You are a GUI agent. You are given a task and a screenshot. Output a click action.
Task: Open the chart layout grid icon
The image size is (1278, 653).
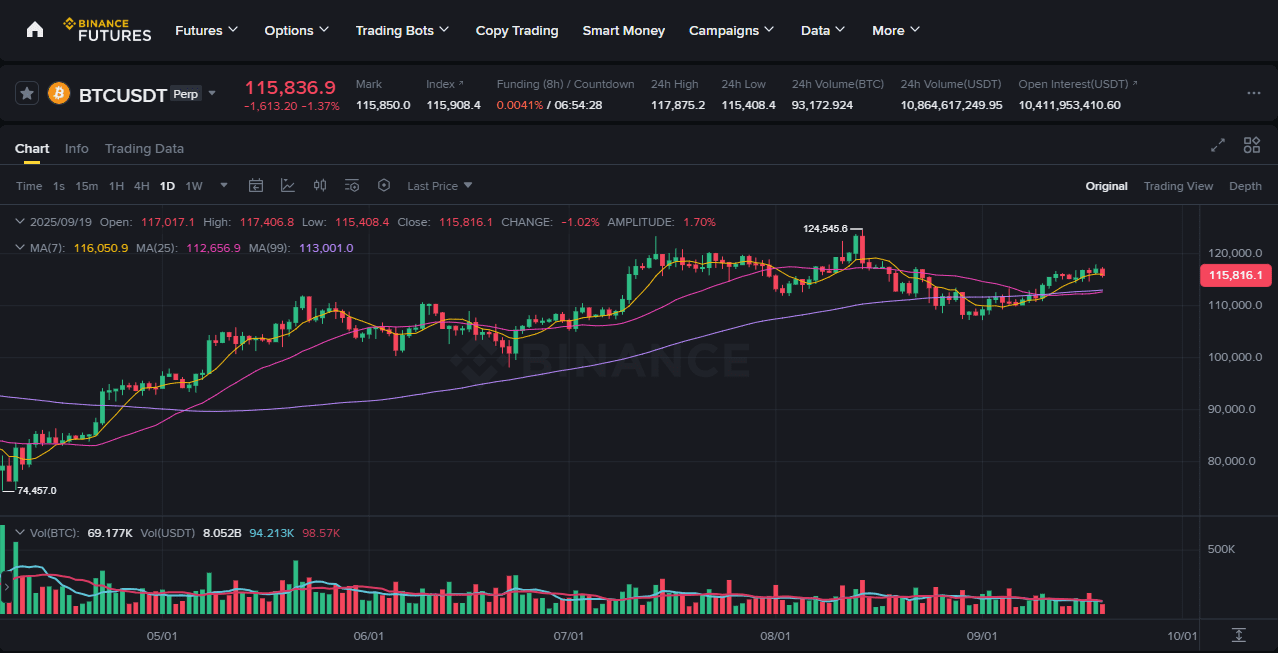tap(1251, 145)
